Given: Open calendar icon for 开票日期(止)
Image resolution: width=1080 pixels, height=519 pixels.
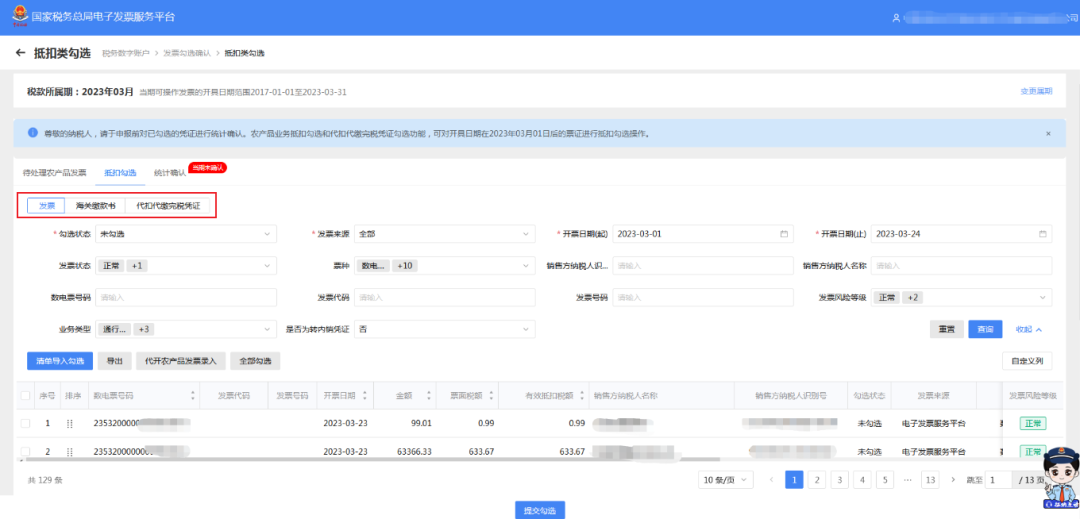Looking at the screenshot, I should point(1043,234).
